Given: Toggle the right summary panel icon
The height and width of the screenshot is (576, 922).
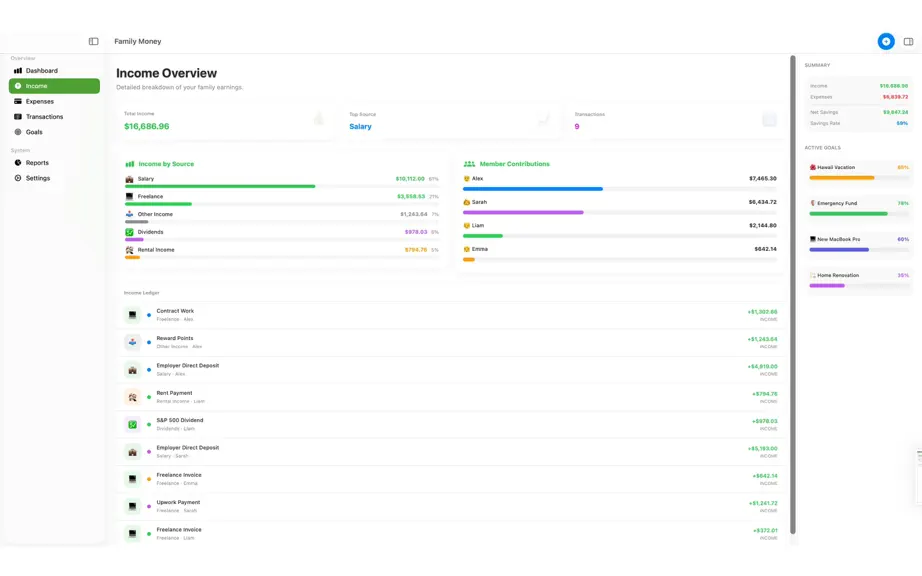Looking at the screenshot, I should point(908,42).
